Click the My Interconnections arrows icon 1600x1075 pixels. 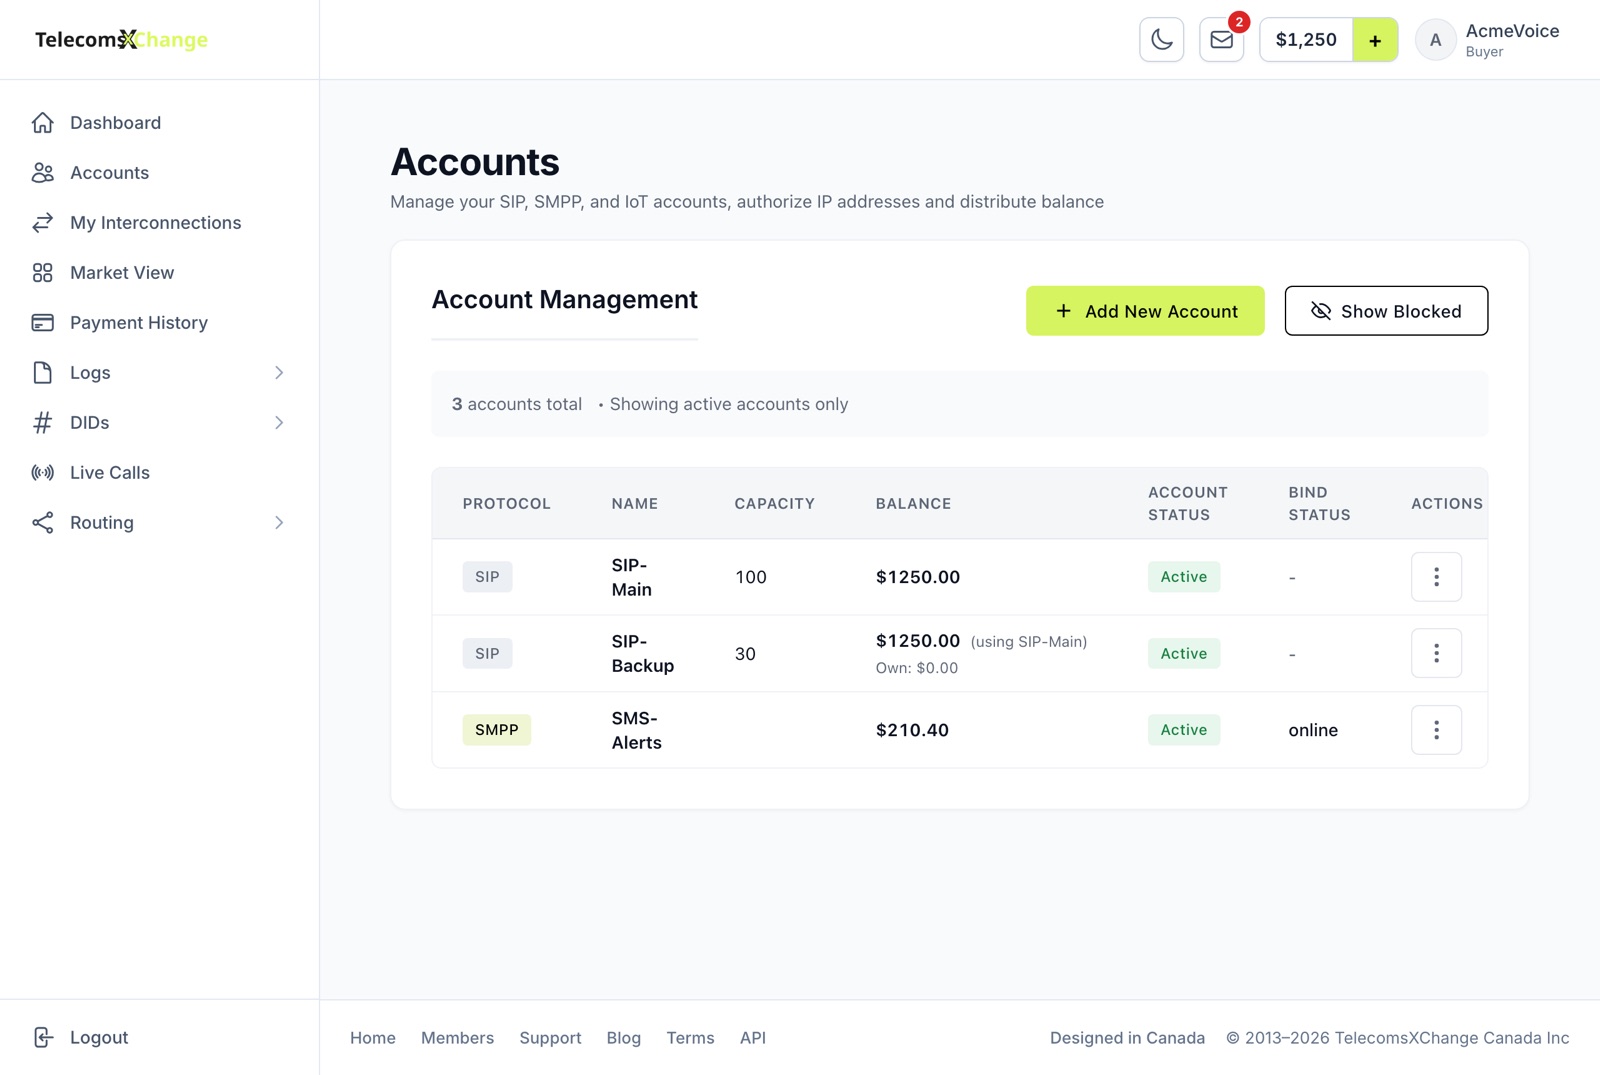point(42,223)
